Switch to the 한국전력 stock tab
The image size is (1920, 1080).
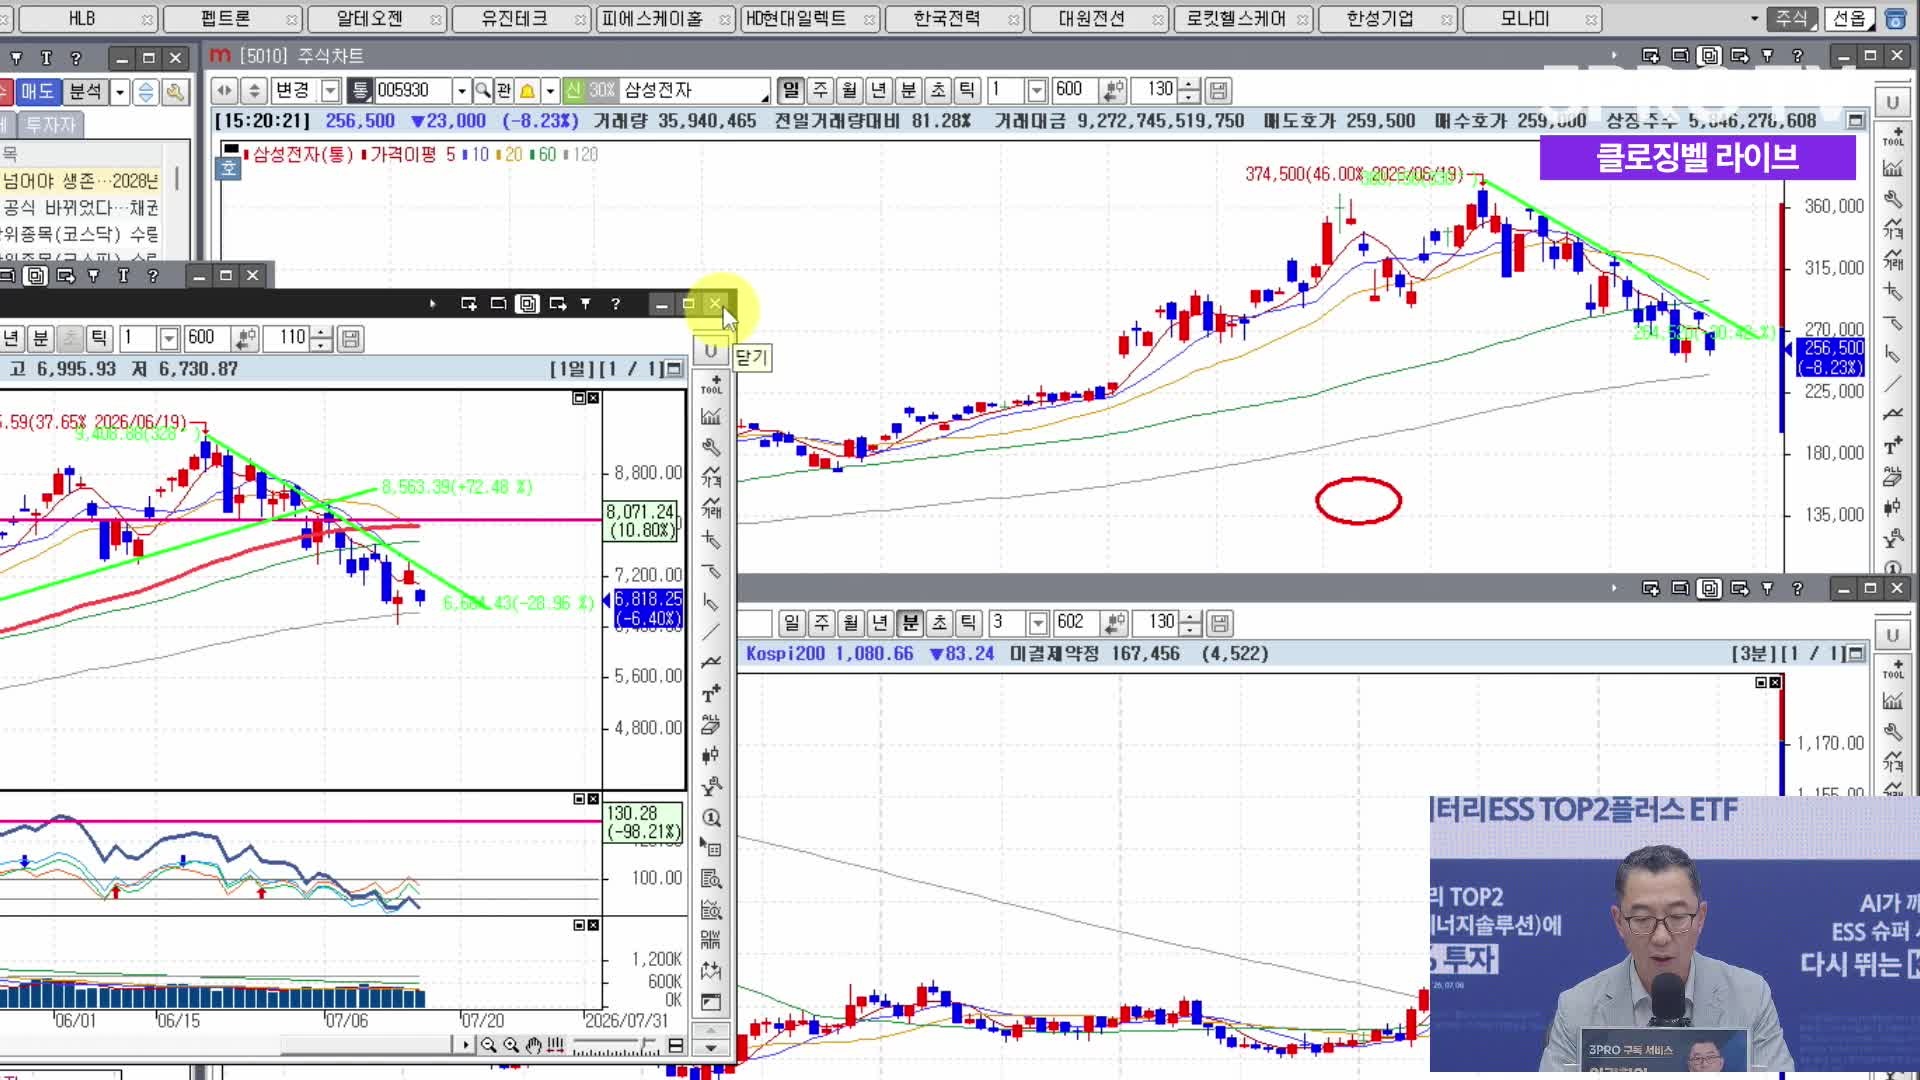click(x=953, y=19)
